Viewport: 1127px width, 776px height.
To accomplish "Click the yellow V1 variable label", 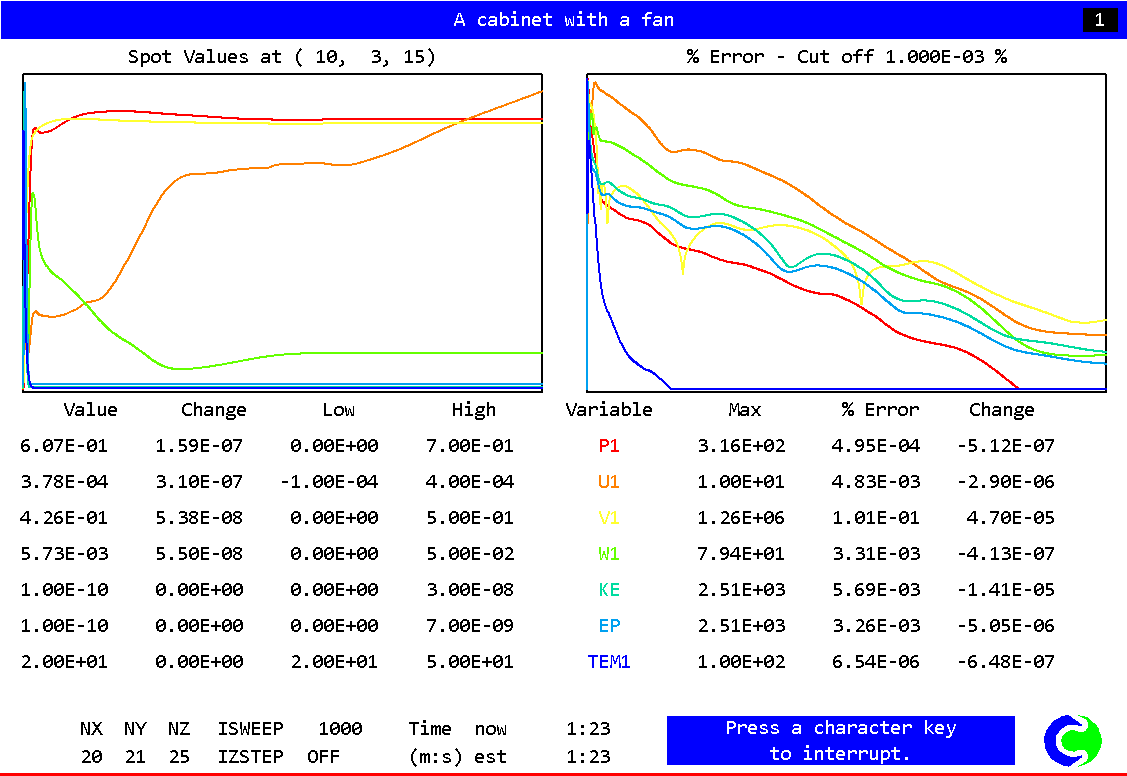I will pyautogui.click(x=609, y=518).
